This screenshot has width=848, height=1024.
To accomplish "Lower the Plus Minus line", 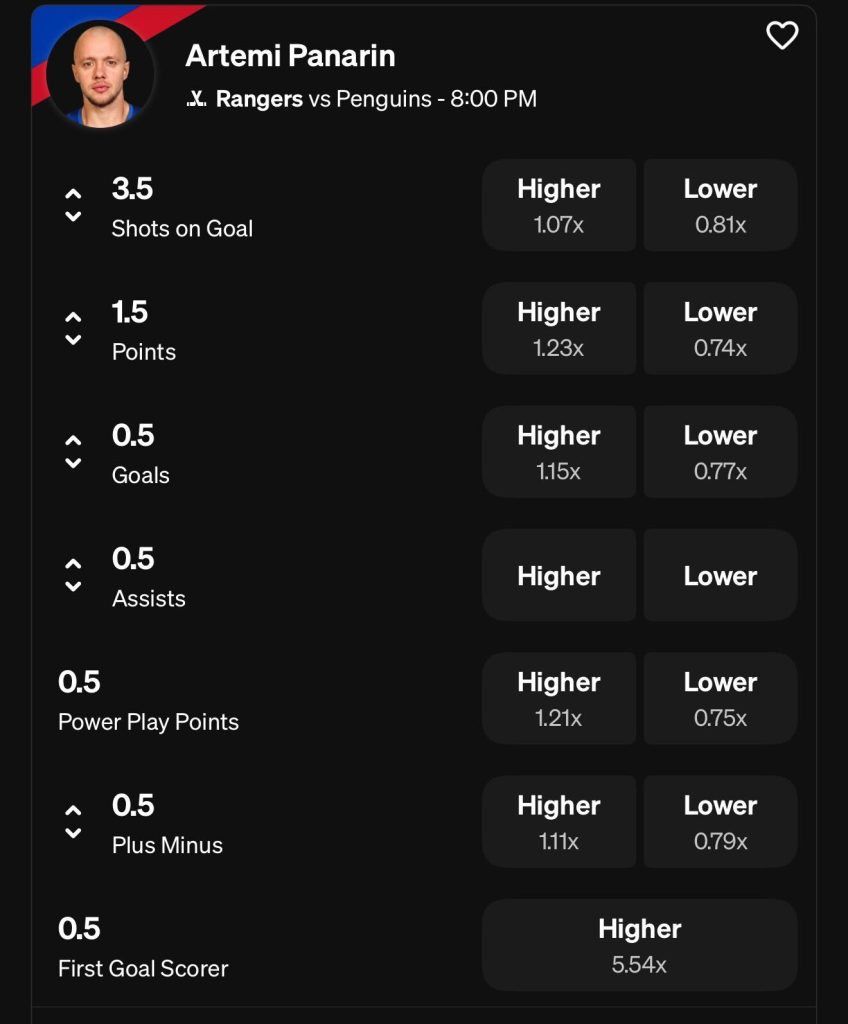I will pyautogui.click(x=73, y=833).
